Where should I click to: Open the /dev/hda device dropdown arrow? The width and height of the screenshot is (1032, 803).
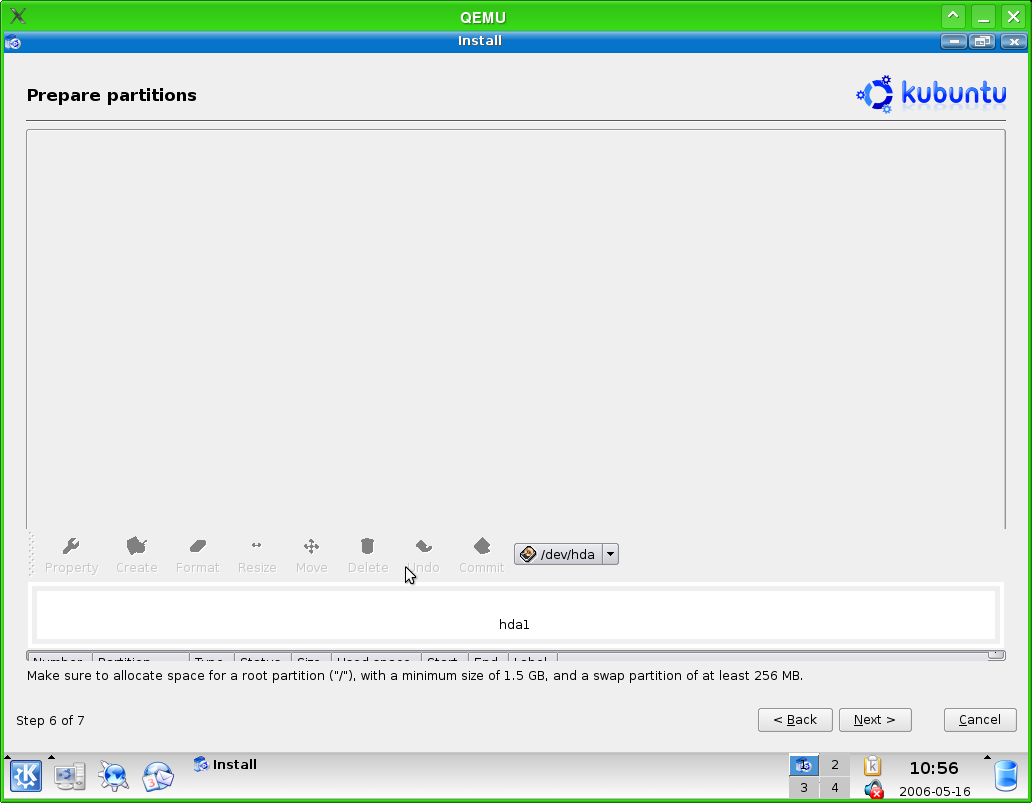pos(610,554)
